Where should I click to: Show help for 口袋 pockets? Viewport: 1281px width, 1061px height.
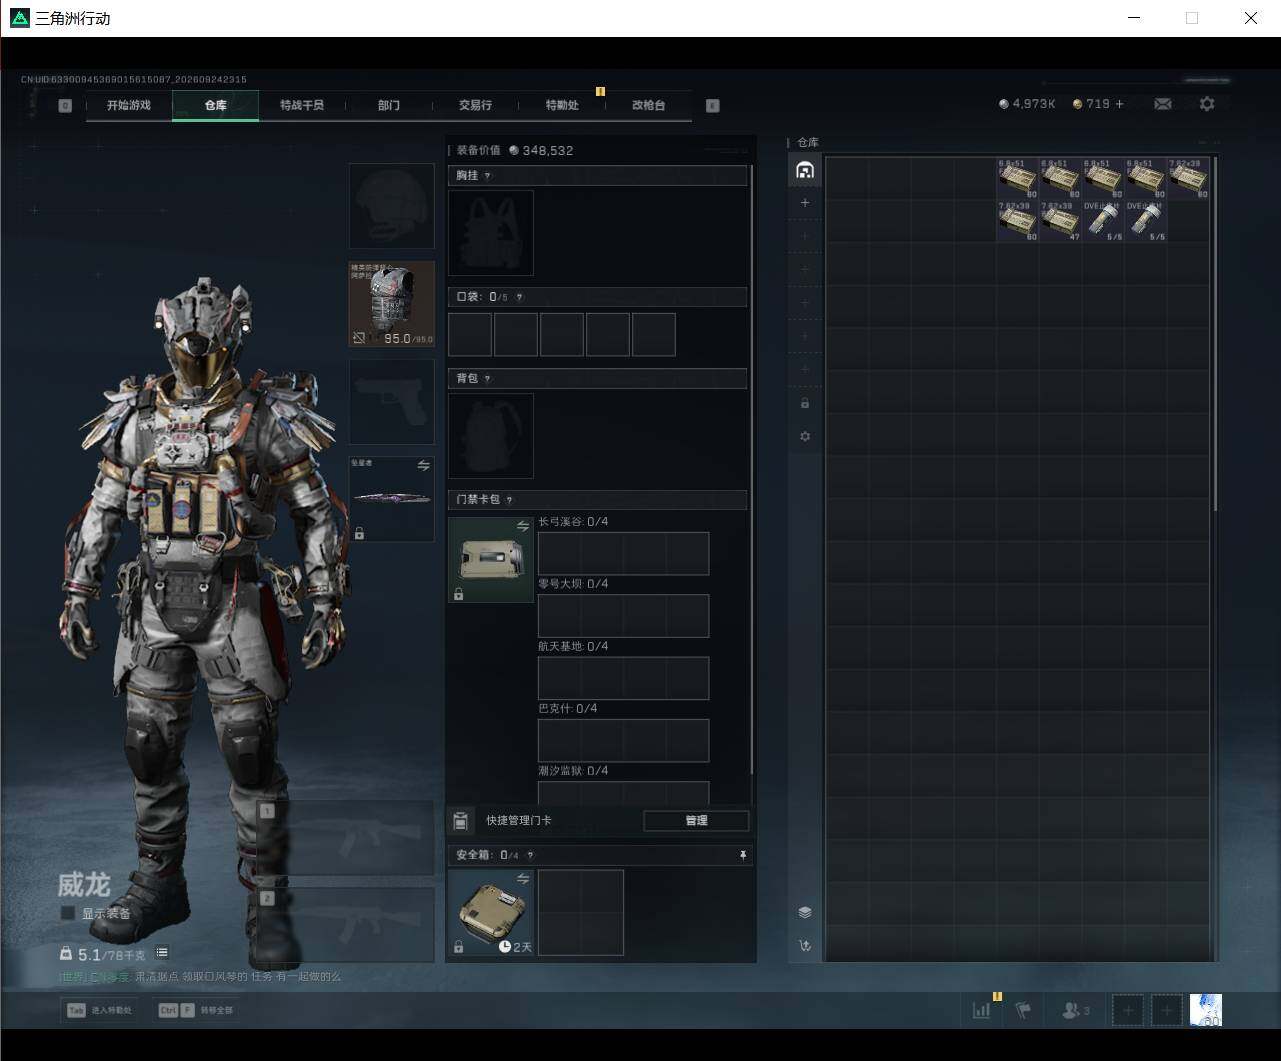(x=518, y=297)
